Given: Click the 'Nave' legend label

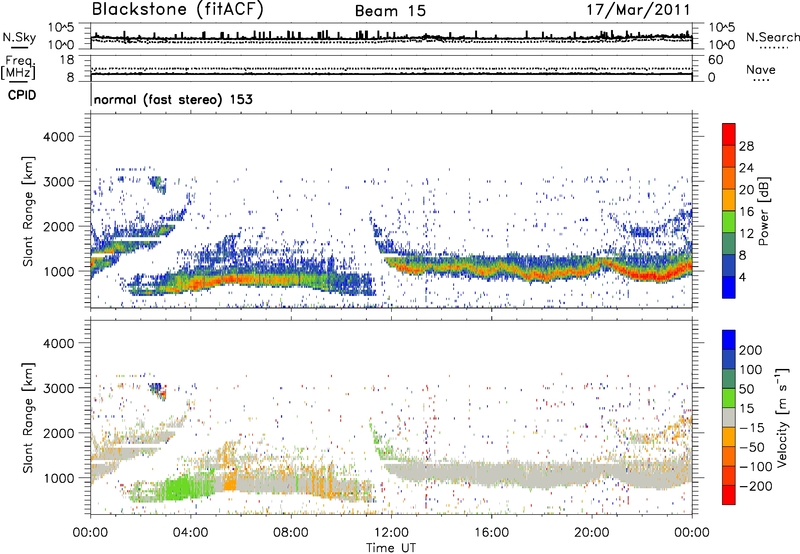Looking at the screenshot, I should 760,70.
